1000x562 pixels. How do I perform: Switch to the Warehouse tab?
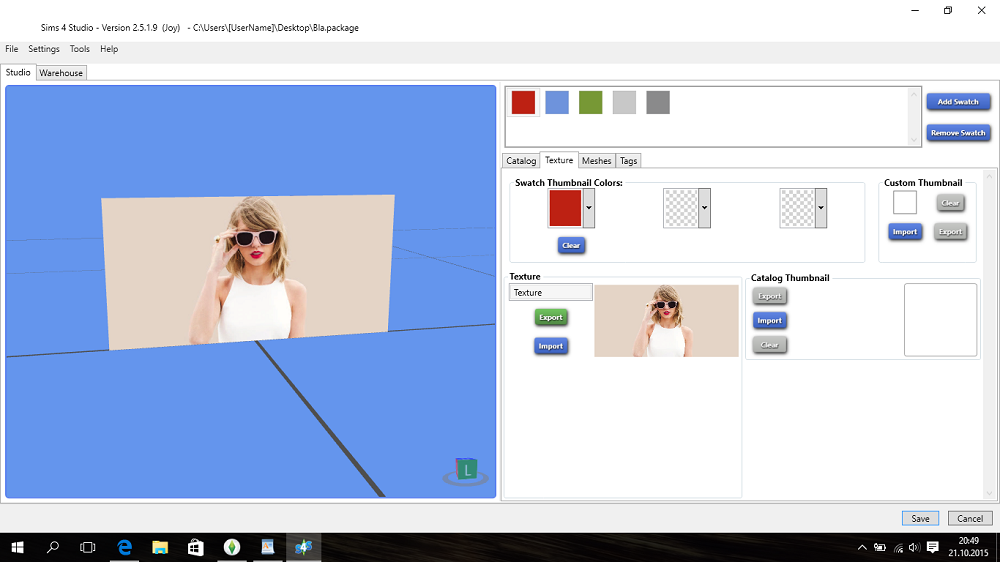pyautogui.click(x=61, y=73)
